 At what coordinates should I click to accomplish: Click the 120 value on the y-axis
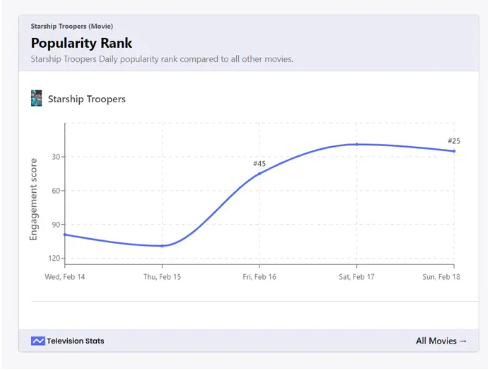(x=54, y=258)
